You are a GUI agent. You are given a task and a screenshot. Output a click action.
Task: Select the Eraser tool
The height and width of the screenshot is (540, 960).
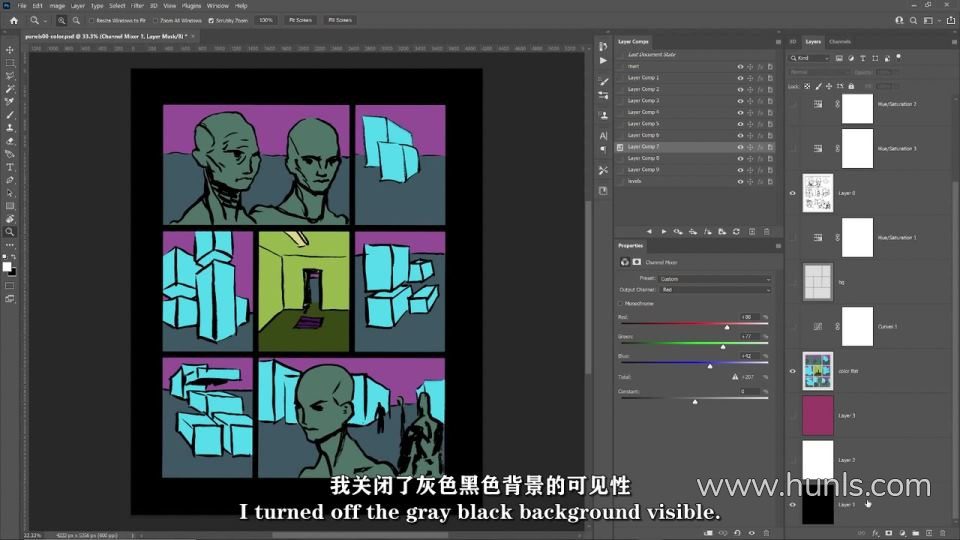[x=10, y=141]
